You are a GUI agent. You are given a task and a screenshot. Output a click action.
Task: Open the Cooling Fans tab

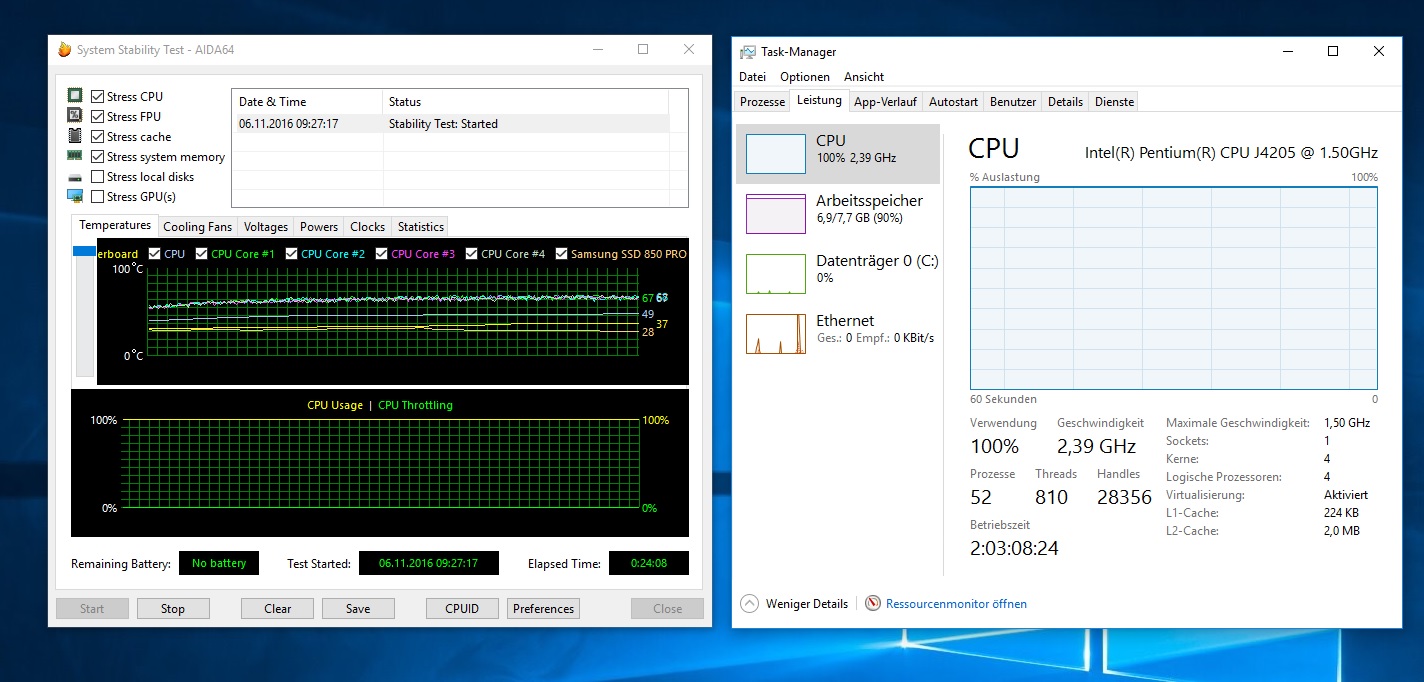[x=198, y=227]
